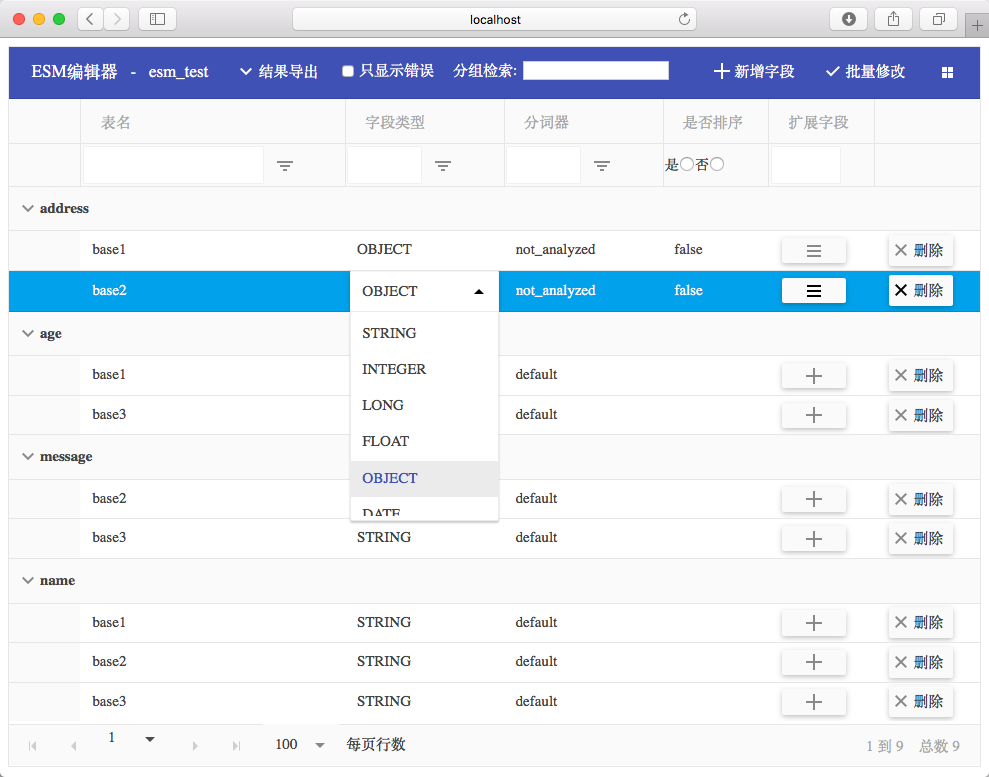989x777 pixels.
Task: Delete the age base1 row
Action: 920,375
